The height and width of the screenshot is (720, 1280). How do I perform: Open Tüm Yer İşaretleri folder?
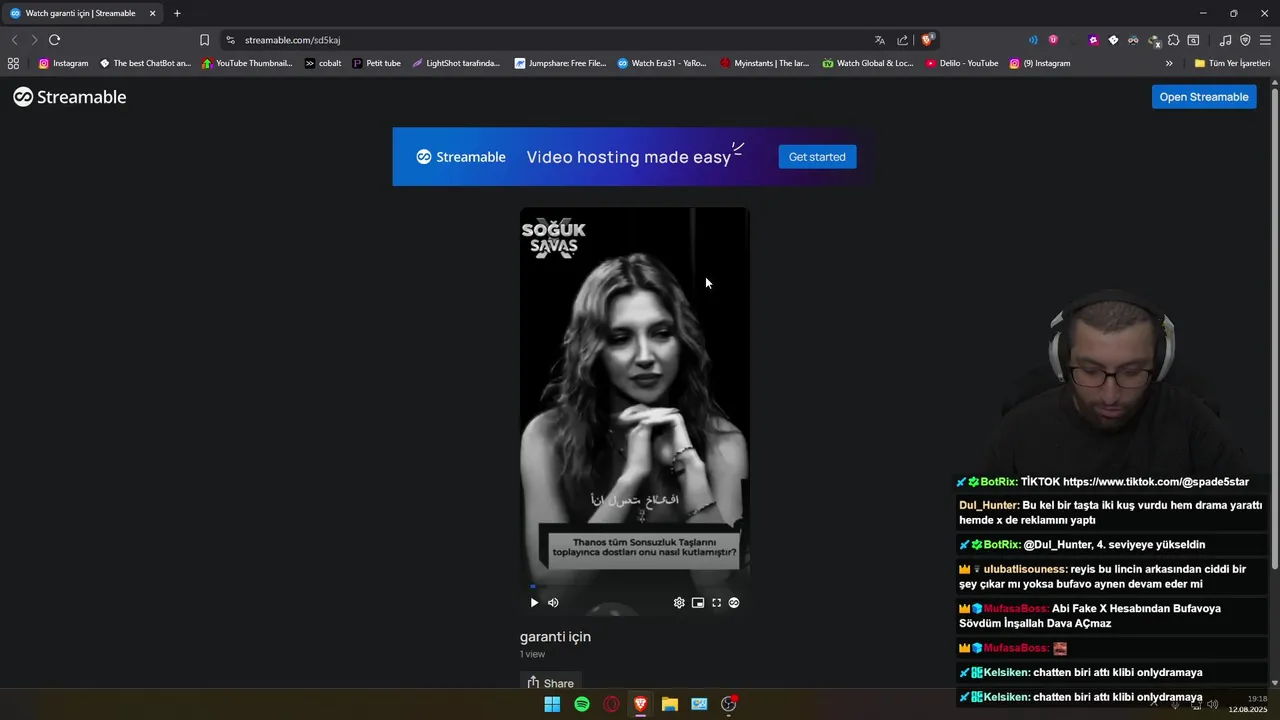click(1232, 63)
